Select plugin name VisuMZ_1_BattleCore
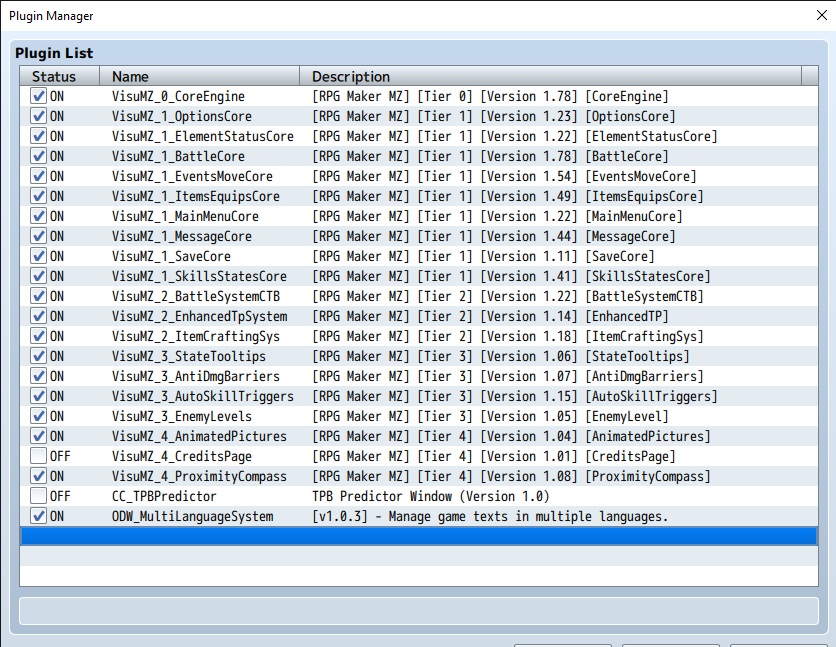 pyautogui.click(x=178, y=157)
